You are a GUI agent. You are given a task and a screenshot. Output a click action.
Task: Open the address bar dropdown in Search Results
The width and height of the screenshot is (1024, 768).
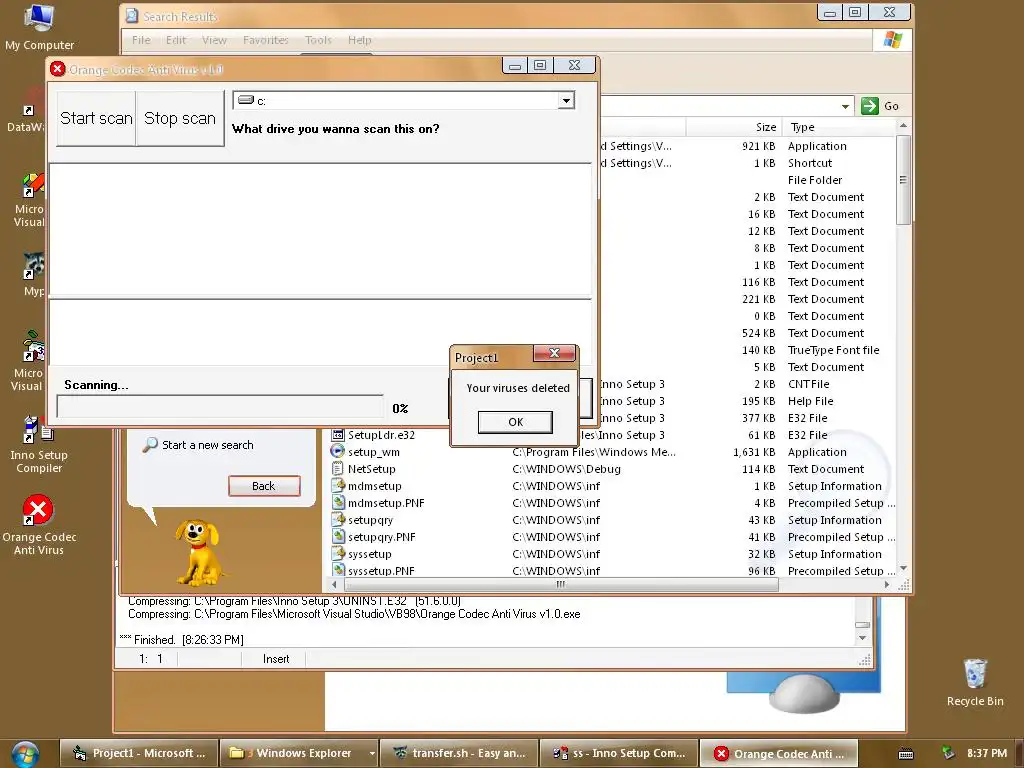(x=845, y=106)
